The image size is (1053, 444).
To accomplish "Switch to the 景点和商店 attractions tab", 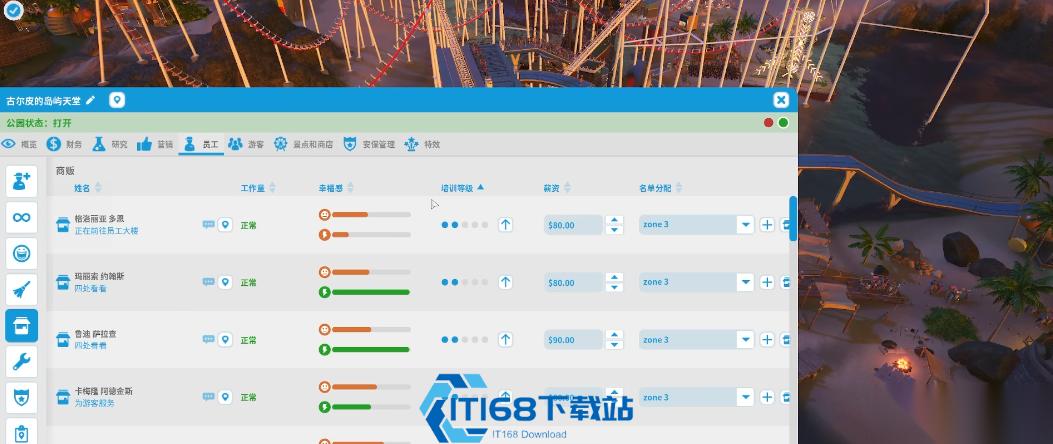I will coord(303,144).
